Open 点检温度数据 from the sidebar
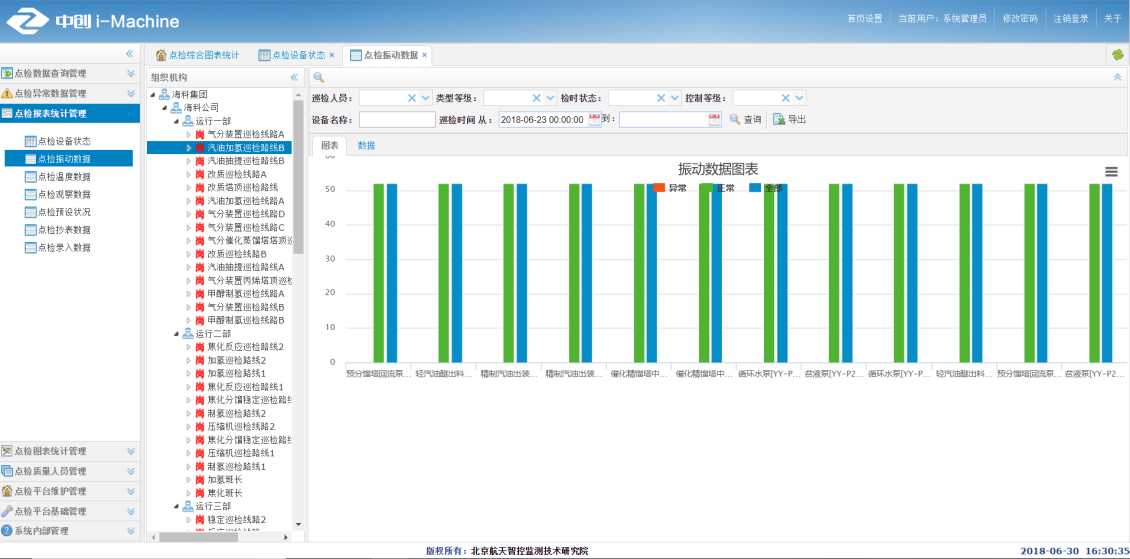This screenshot has height=559, width=1130. [x=63, y=176]
